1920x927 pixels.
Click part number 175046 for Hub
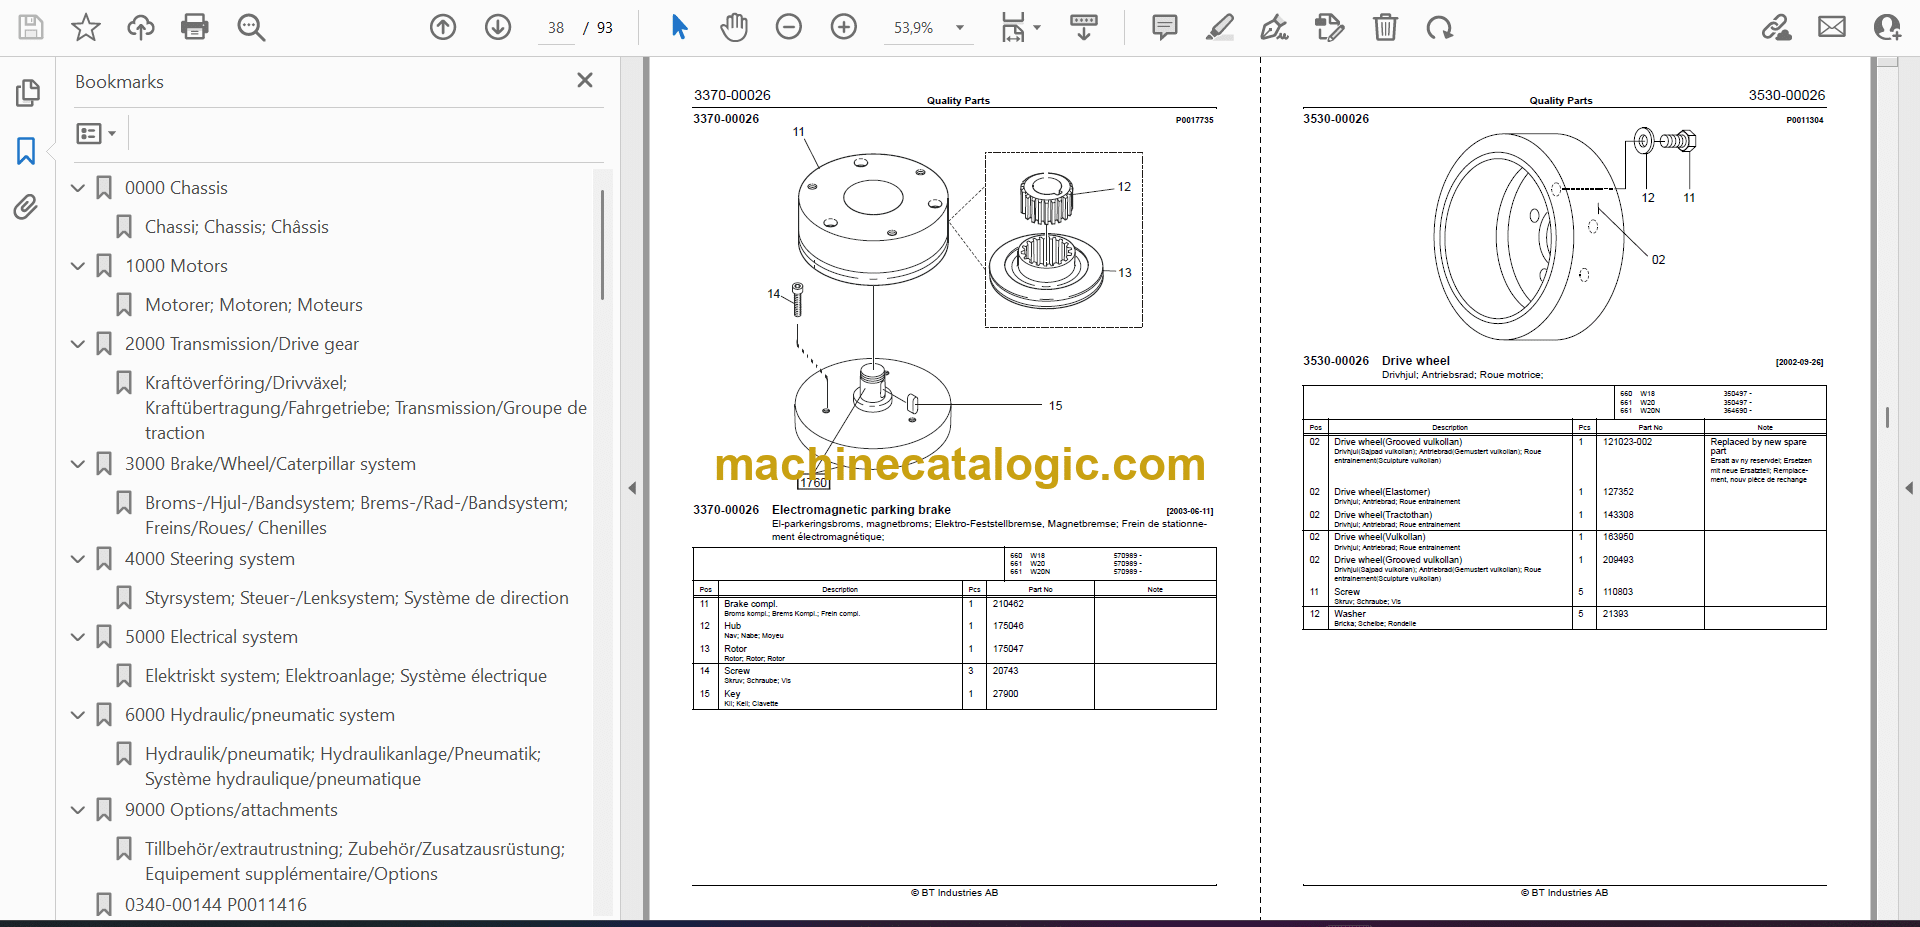click(1008, 626)
